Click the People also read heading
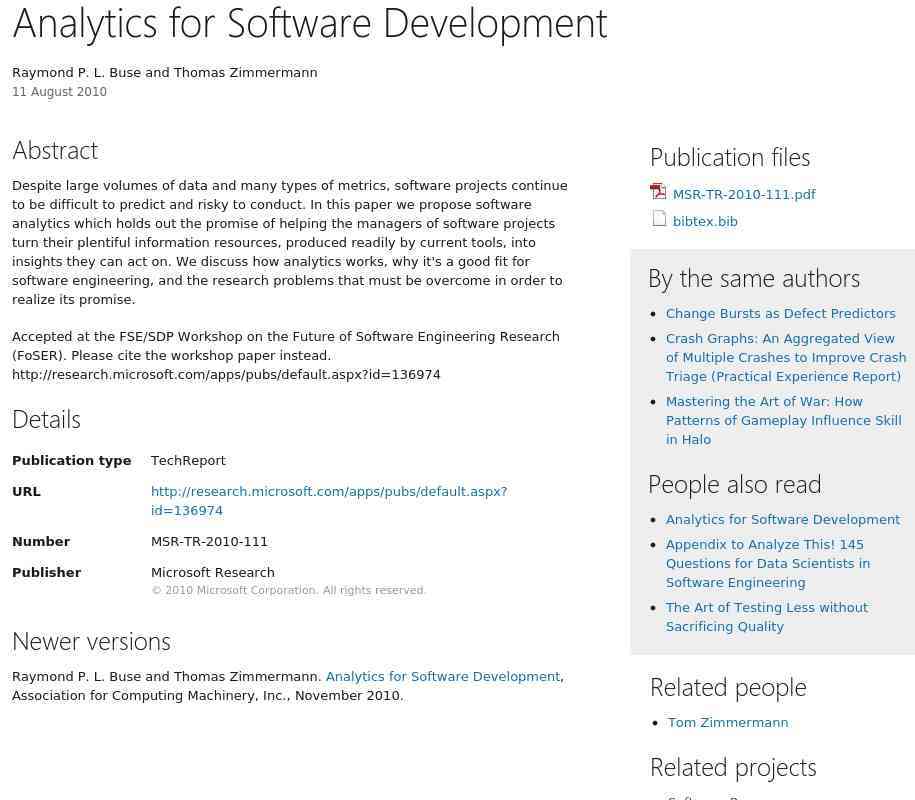This screenshot has height=800, width=915. coord(735,484)
